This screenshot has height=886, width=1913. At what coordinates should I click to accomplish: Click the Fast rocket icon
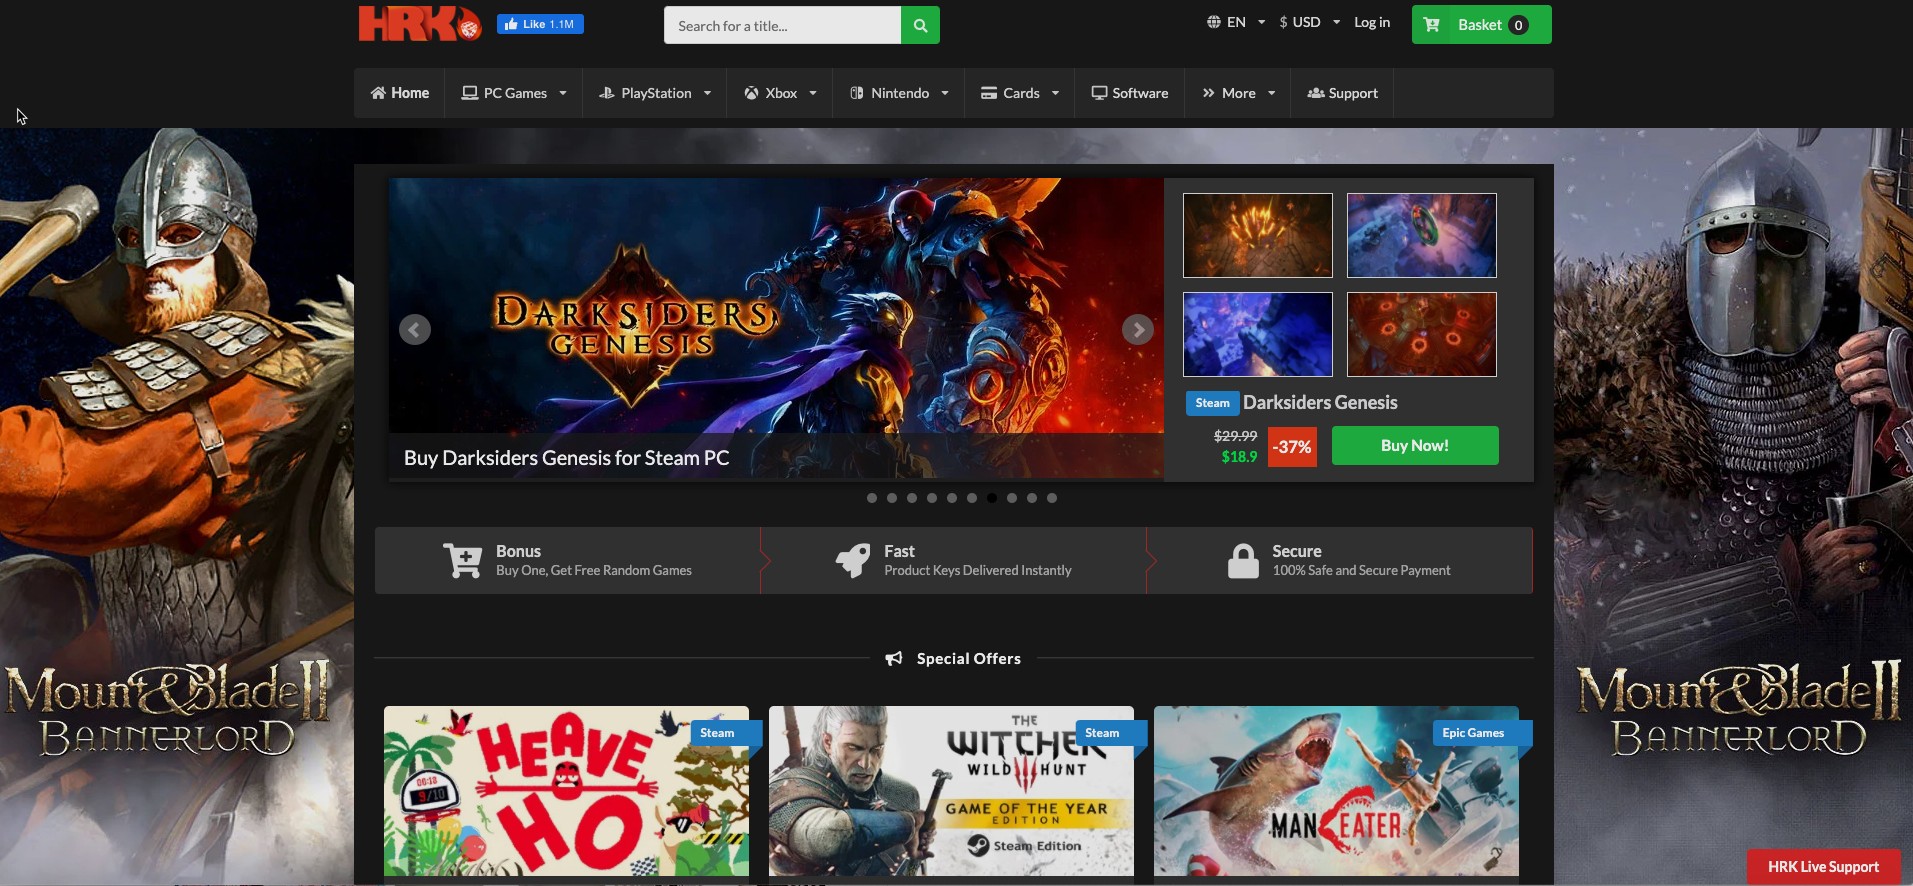(x=853, y=561)
